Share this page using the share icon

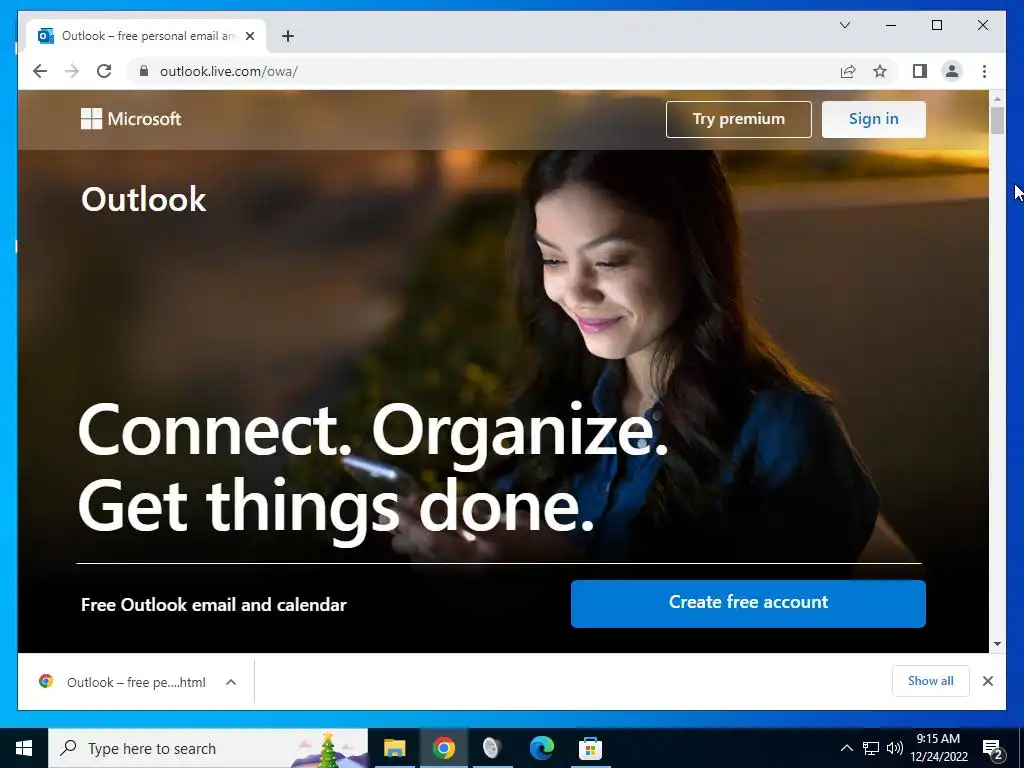point(848,71)
